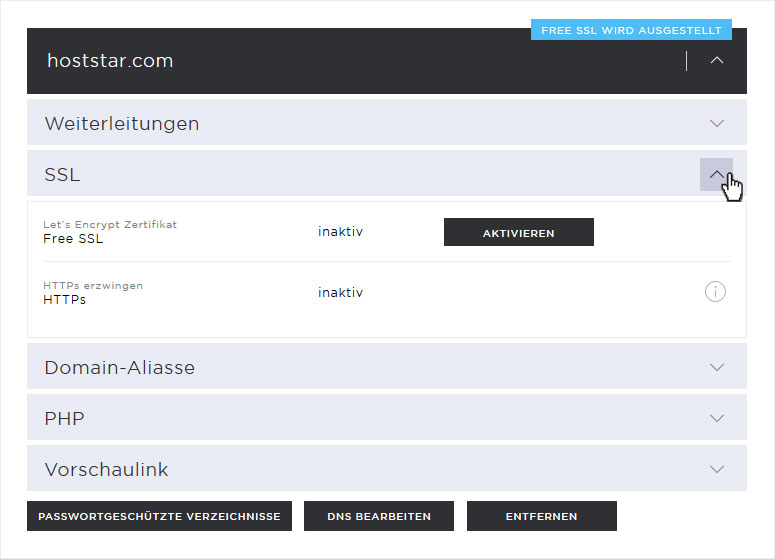This screenshot has width=775, height=559.
Task: Click the Entfernen button
Action: pyautogui.click(x=542, y=516)
